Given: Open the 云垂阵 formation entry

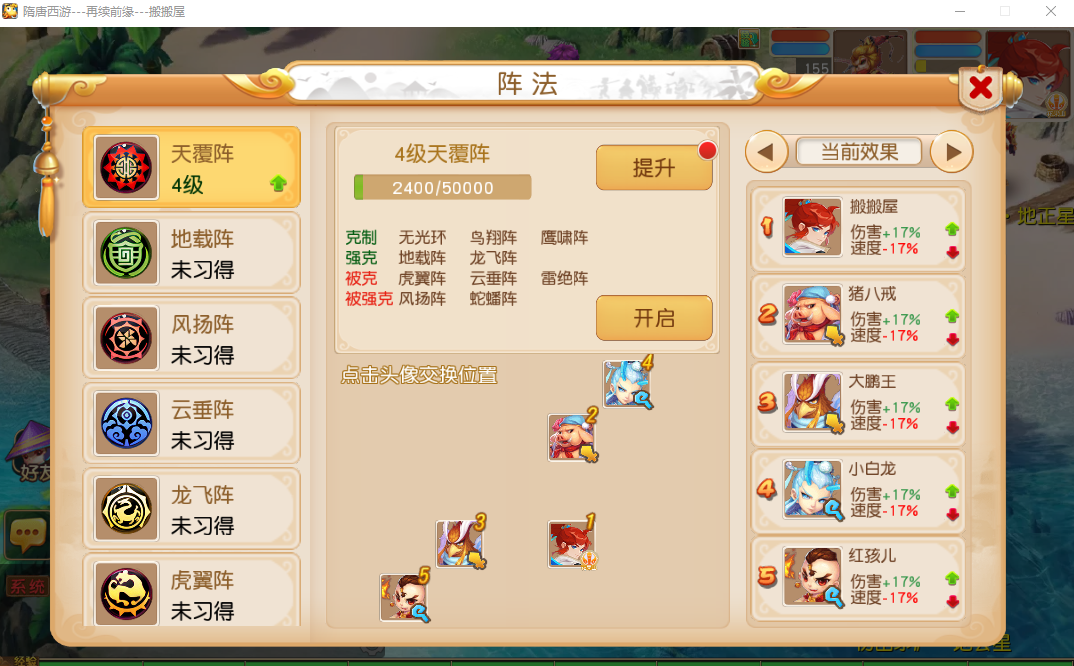Looking at the screenshot, I should point(192,423).
